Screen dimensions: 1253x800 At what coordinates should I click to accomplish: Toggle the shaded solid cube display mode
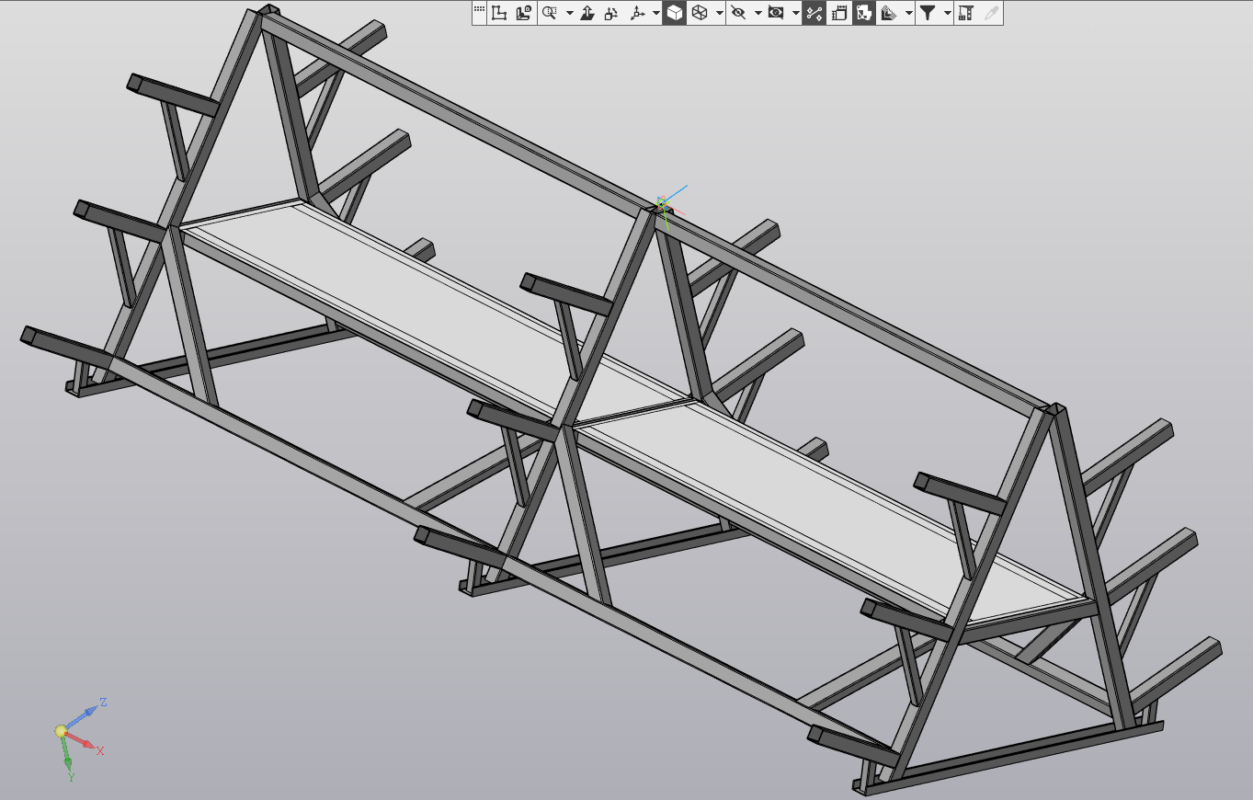point(674,13)
